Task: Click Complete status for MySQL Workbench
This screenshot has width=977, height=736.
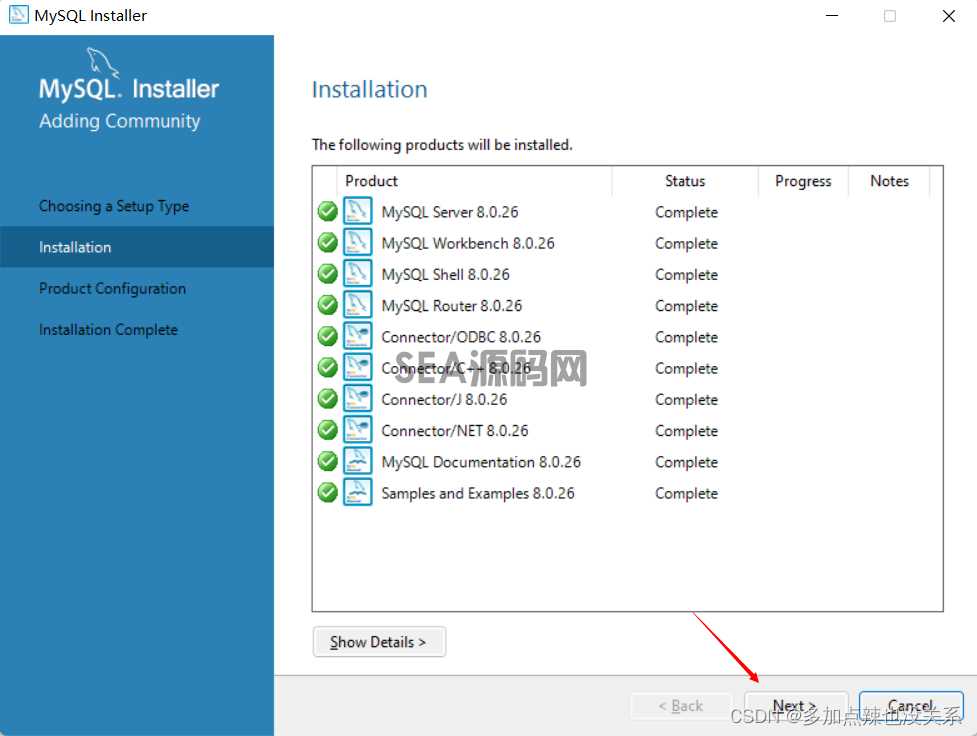Action: click(x=686, y=244)
